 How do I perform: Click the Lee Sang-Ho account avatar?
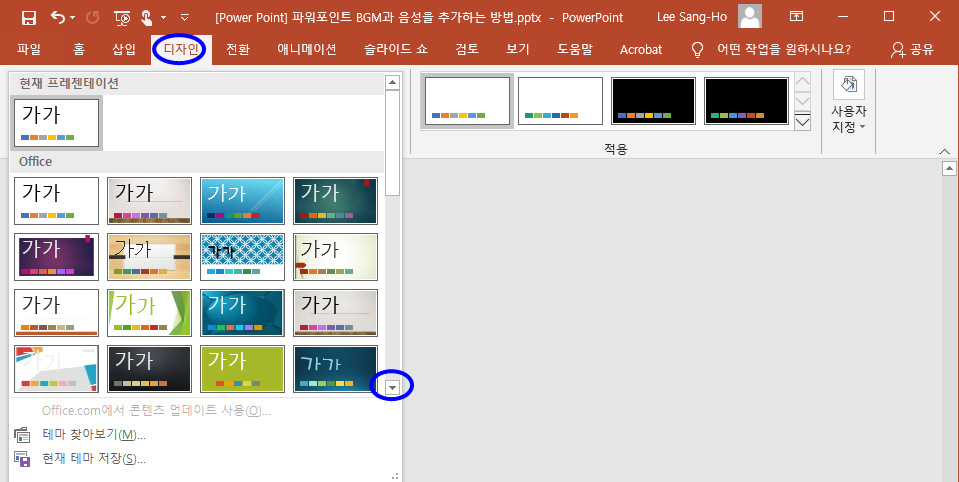click(x=750, y=17)
